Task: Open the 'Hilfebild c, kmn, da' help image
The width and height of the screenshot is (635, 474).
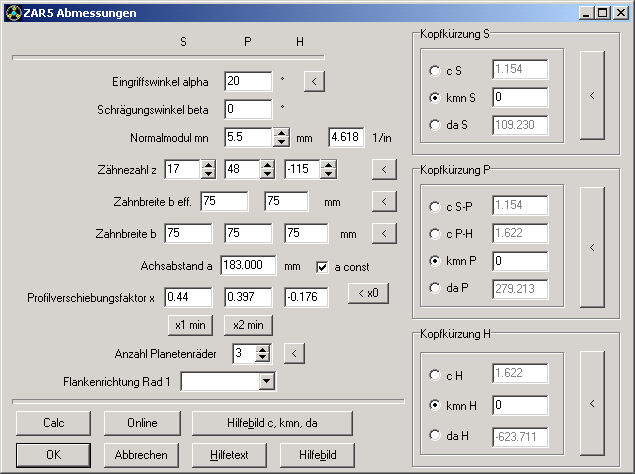Action: coord(272,423)
